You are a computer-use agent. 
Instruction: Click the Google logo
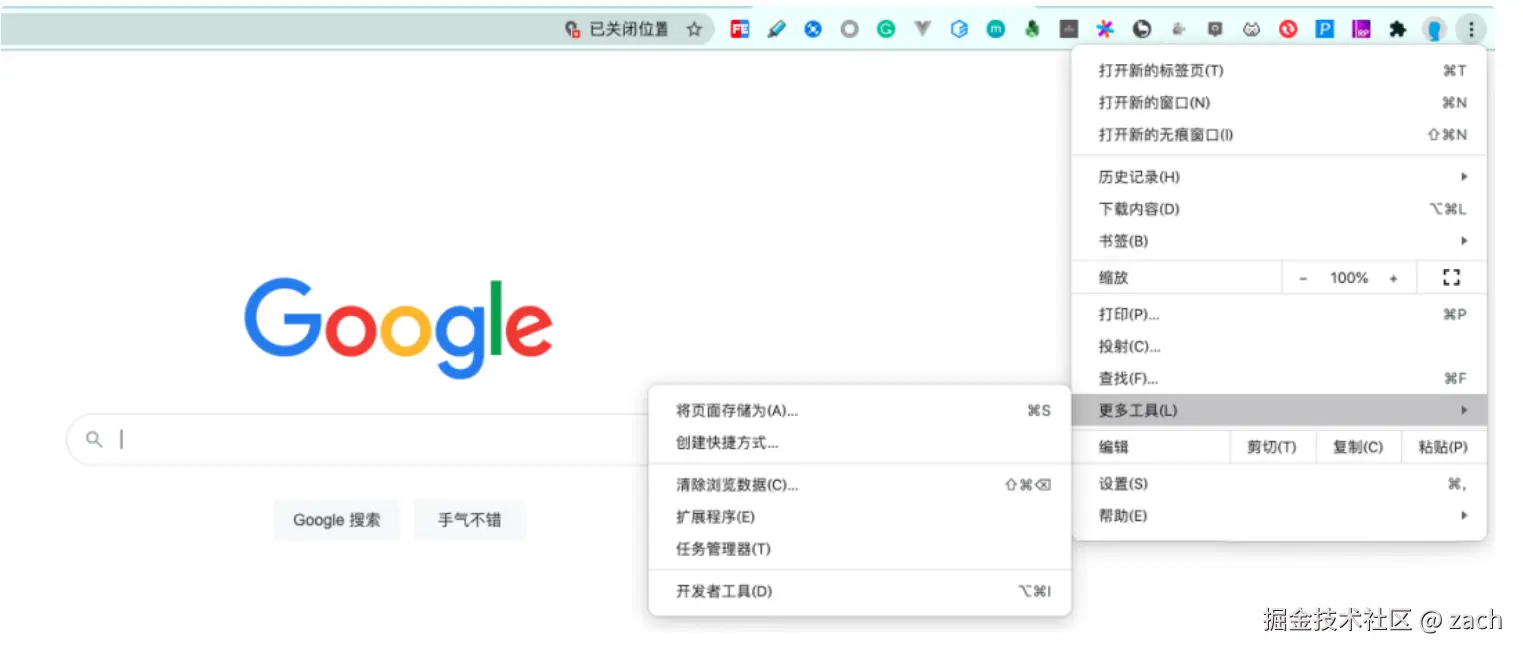point(398,327)
